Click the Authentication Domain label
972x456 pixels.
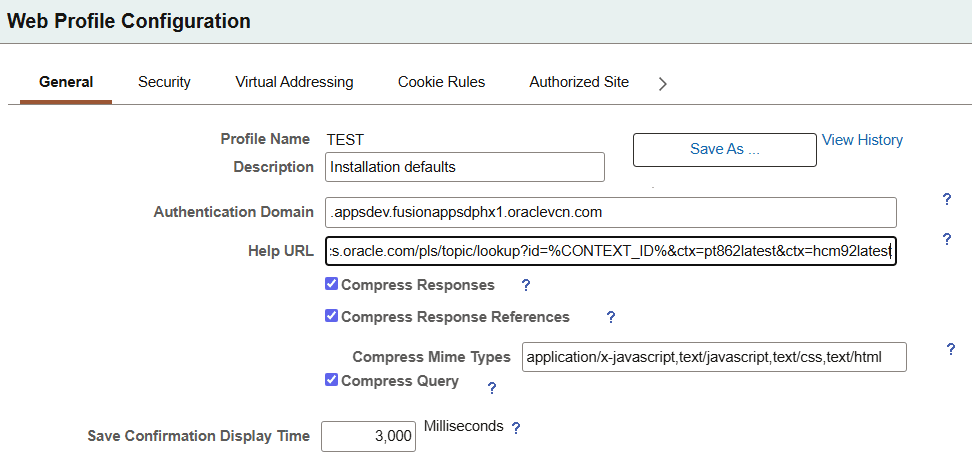point(234,212)
